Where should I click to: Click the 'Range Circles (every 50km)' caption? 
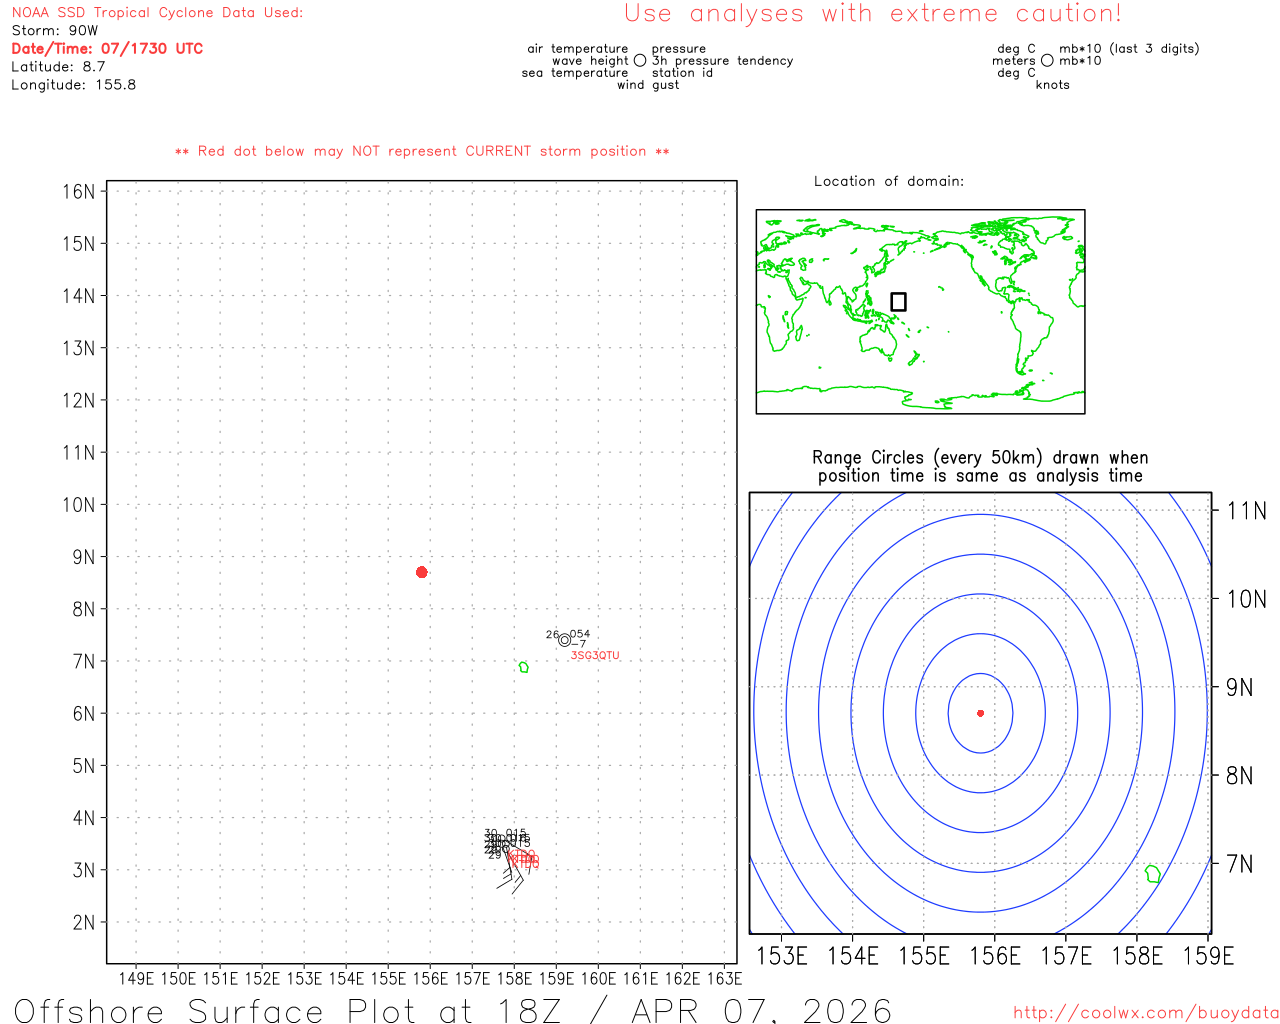980,467
